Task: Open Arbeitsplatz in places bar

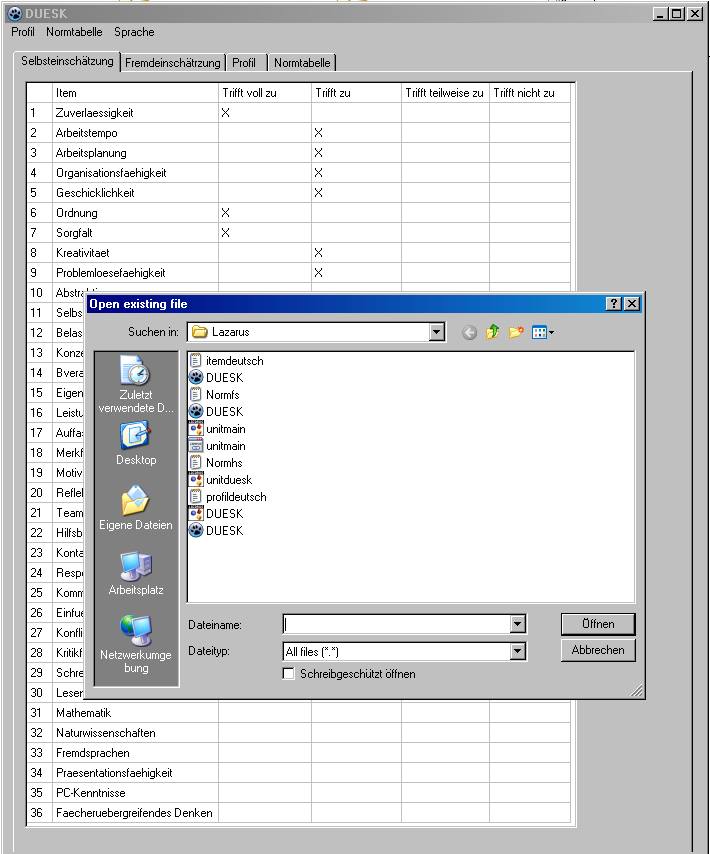Action: click(x=136, y=574)
